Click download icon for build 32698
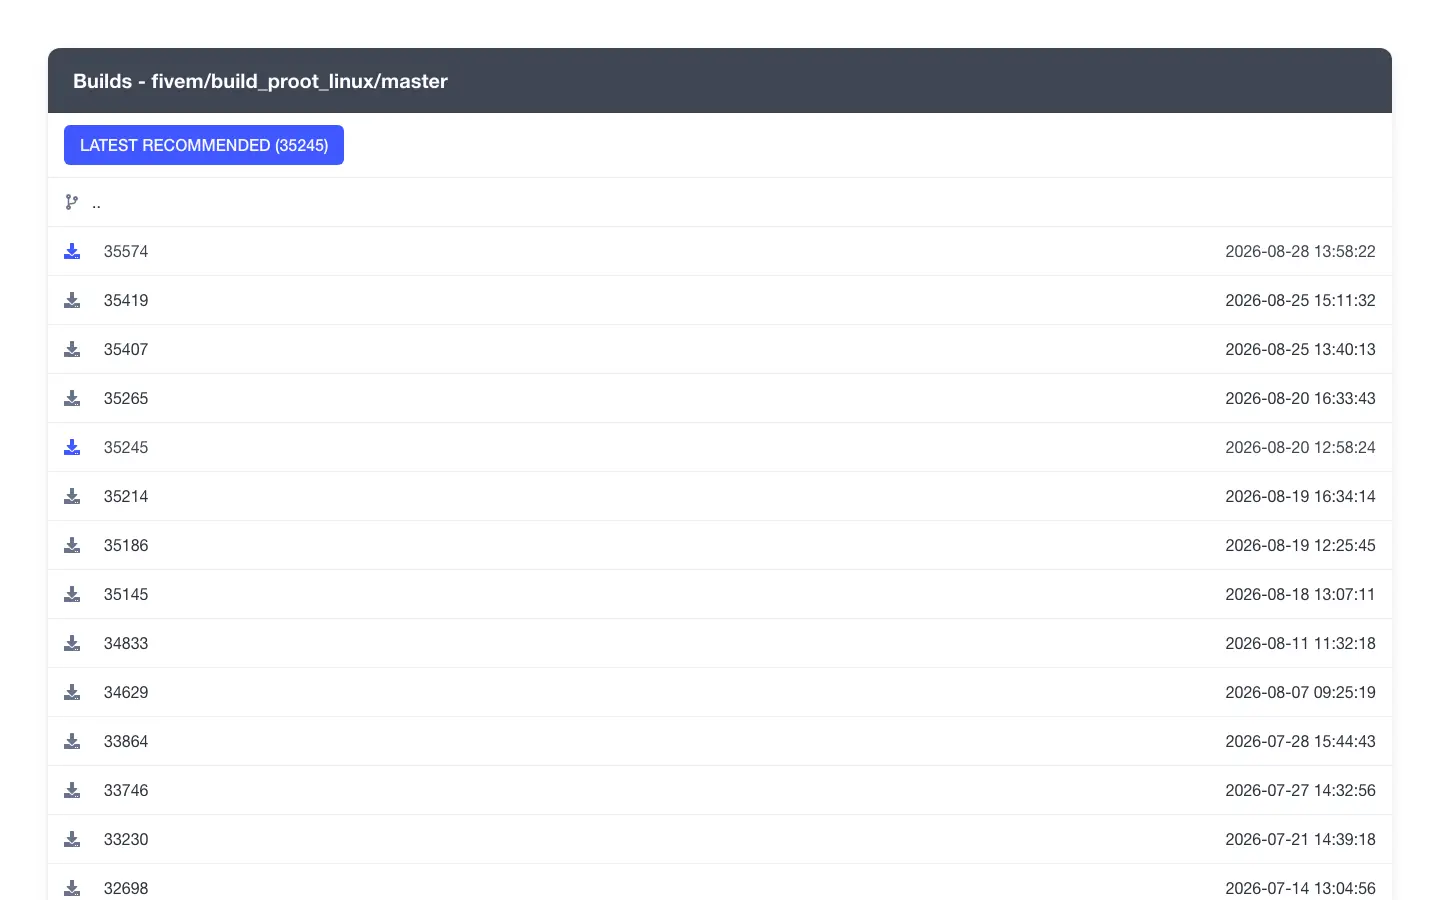 72,888
